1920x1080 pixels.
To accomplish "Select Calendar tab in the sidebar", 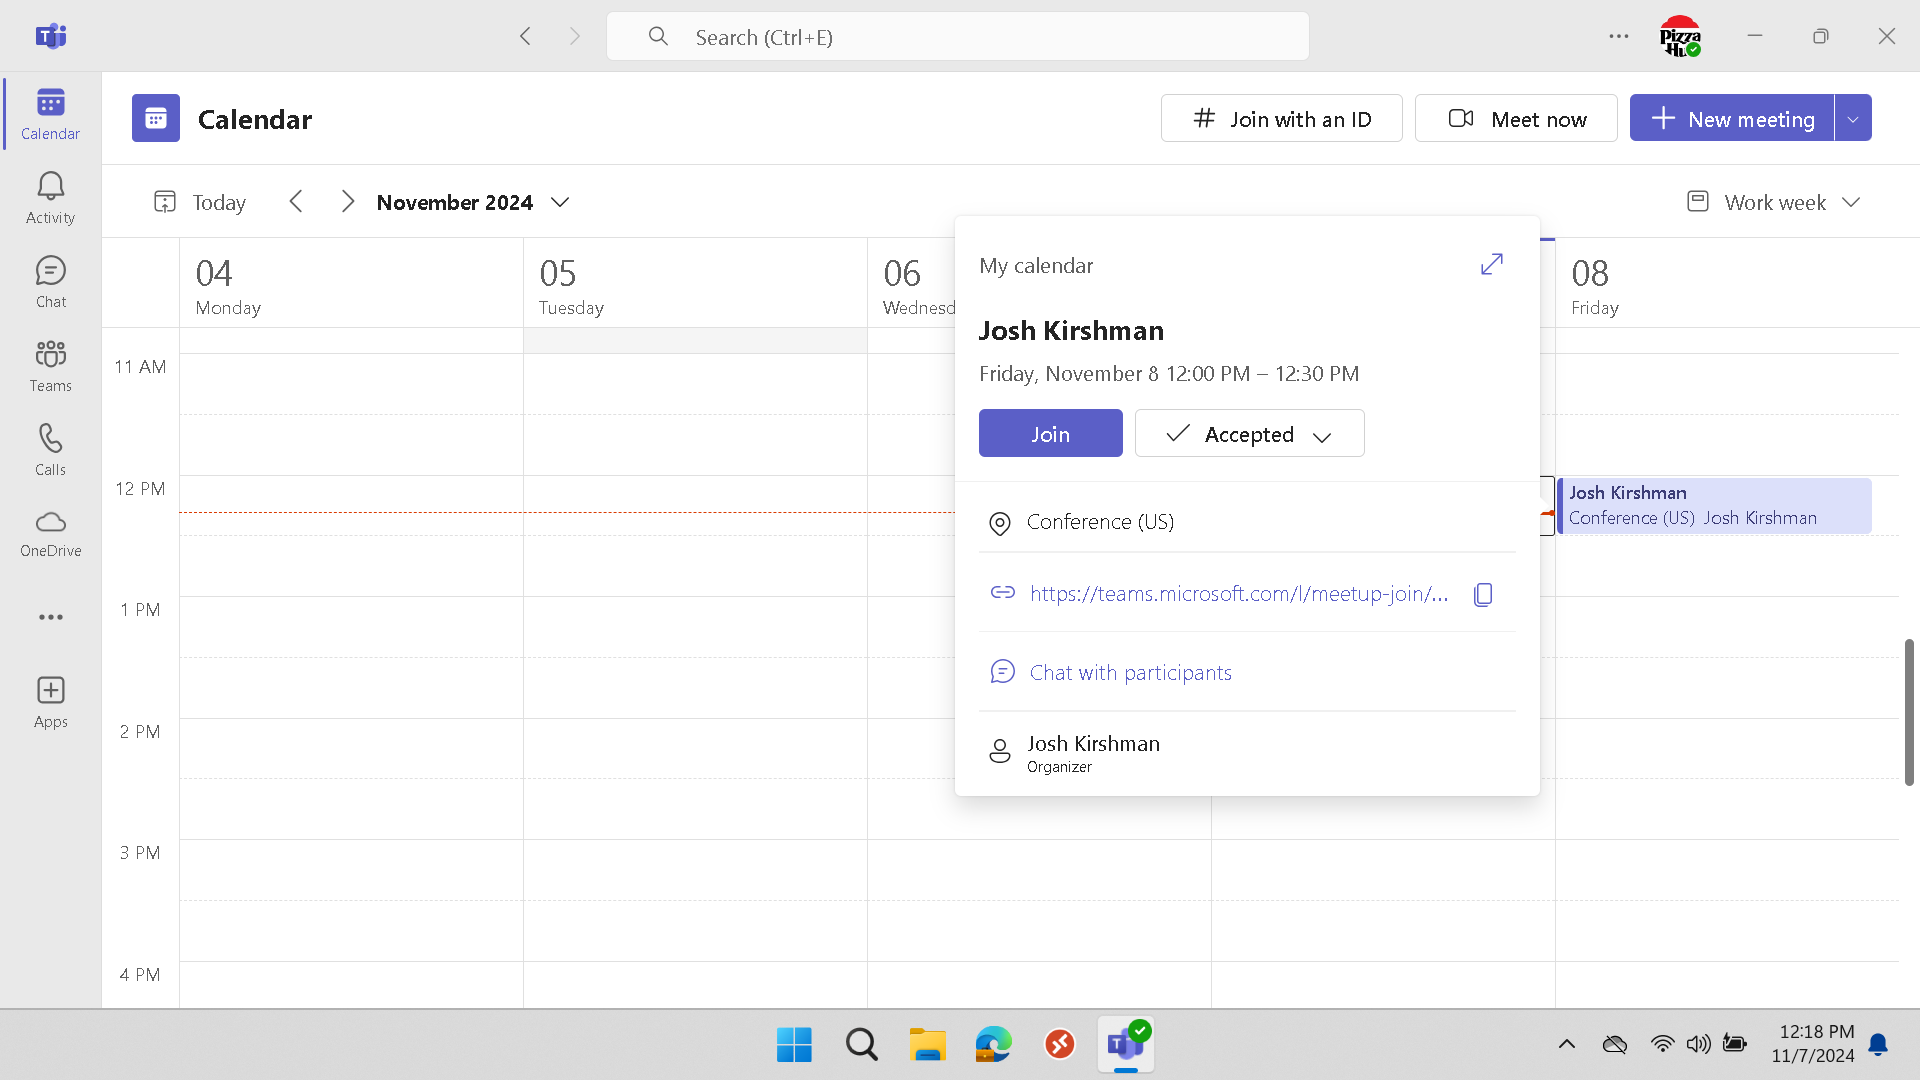I will tap(50, 113).
